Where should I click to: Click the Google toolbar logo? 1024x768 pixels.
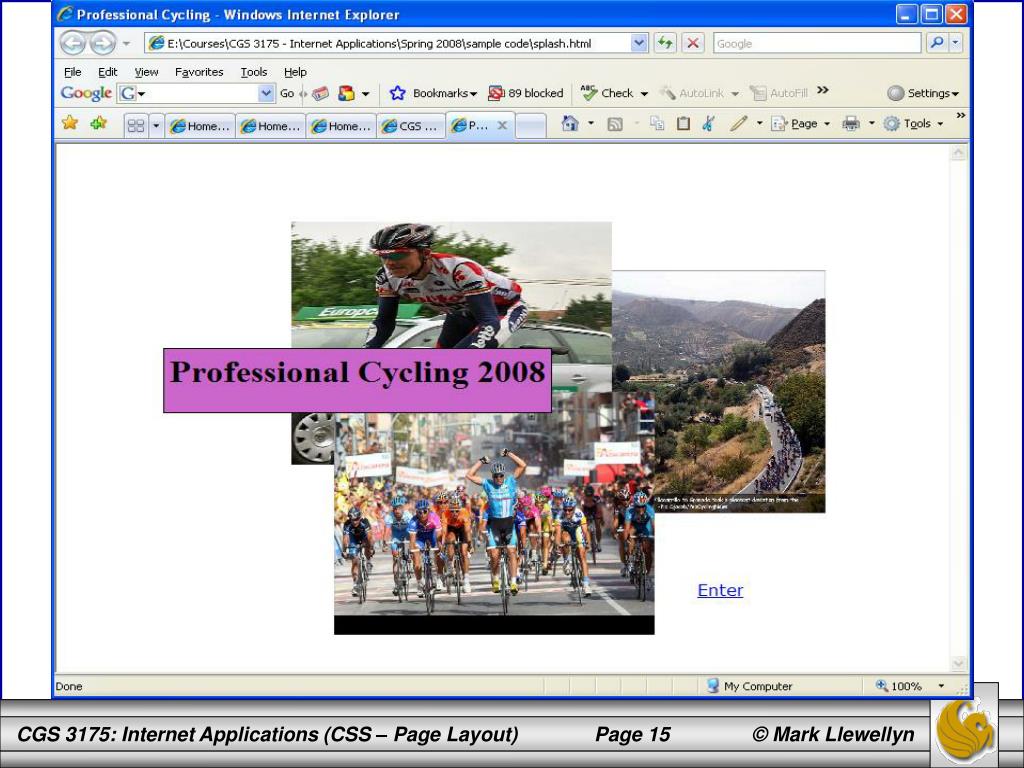point(86,93)
